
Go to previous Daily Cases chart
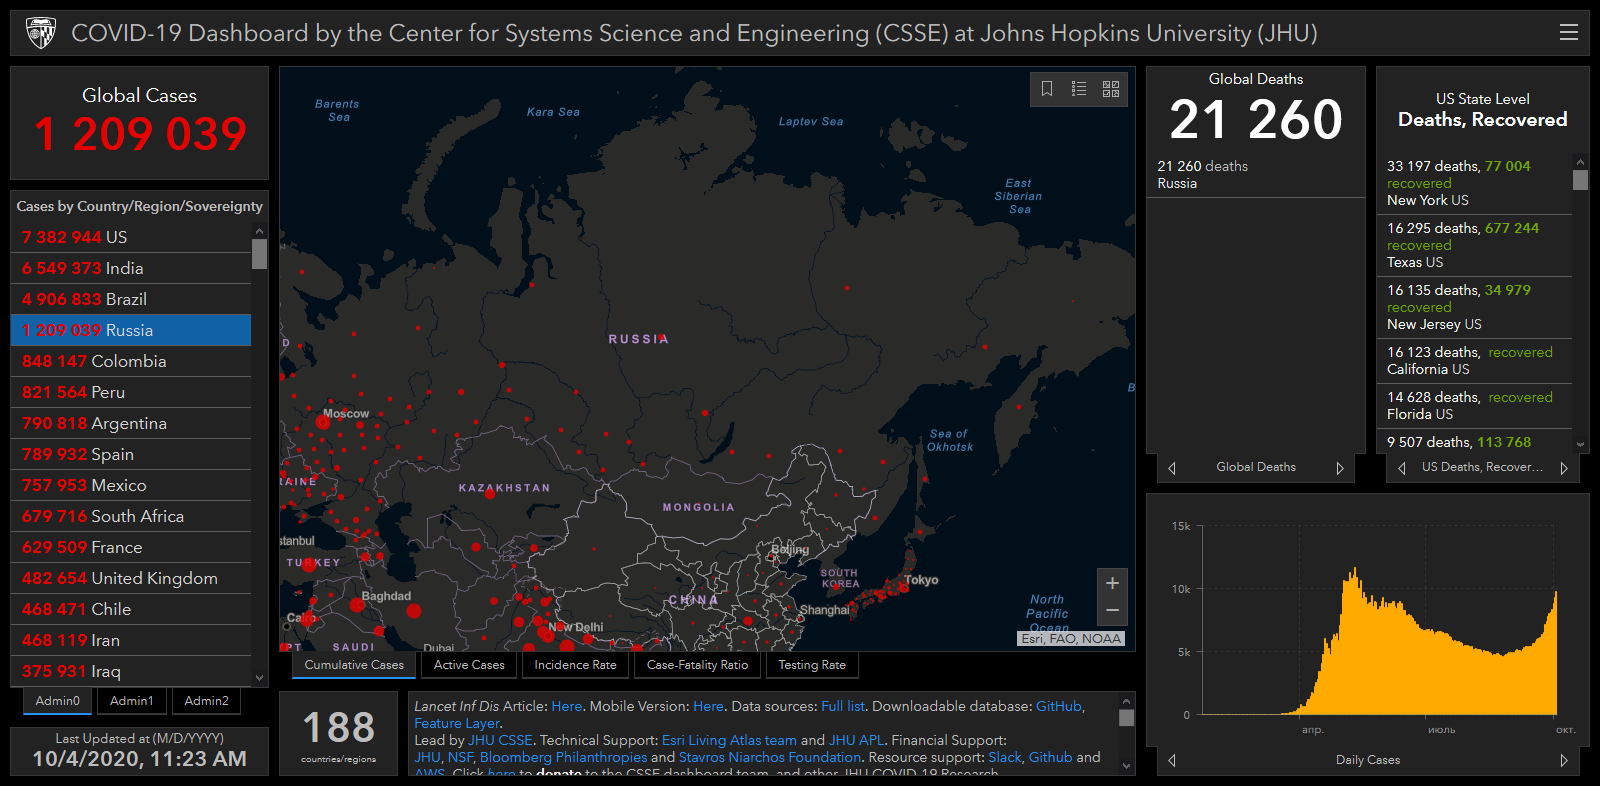pyautogui.click(x=1172, y=761)
